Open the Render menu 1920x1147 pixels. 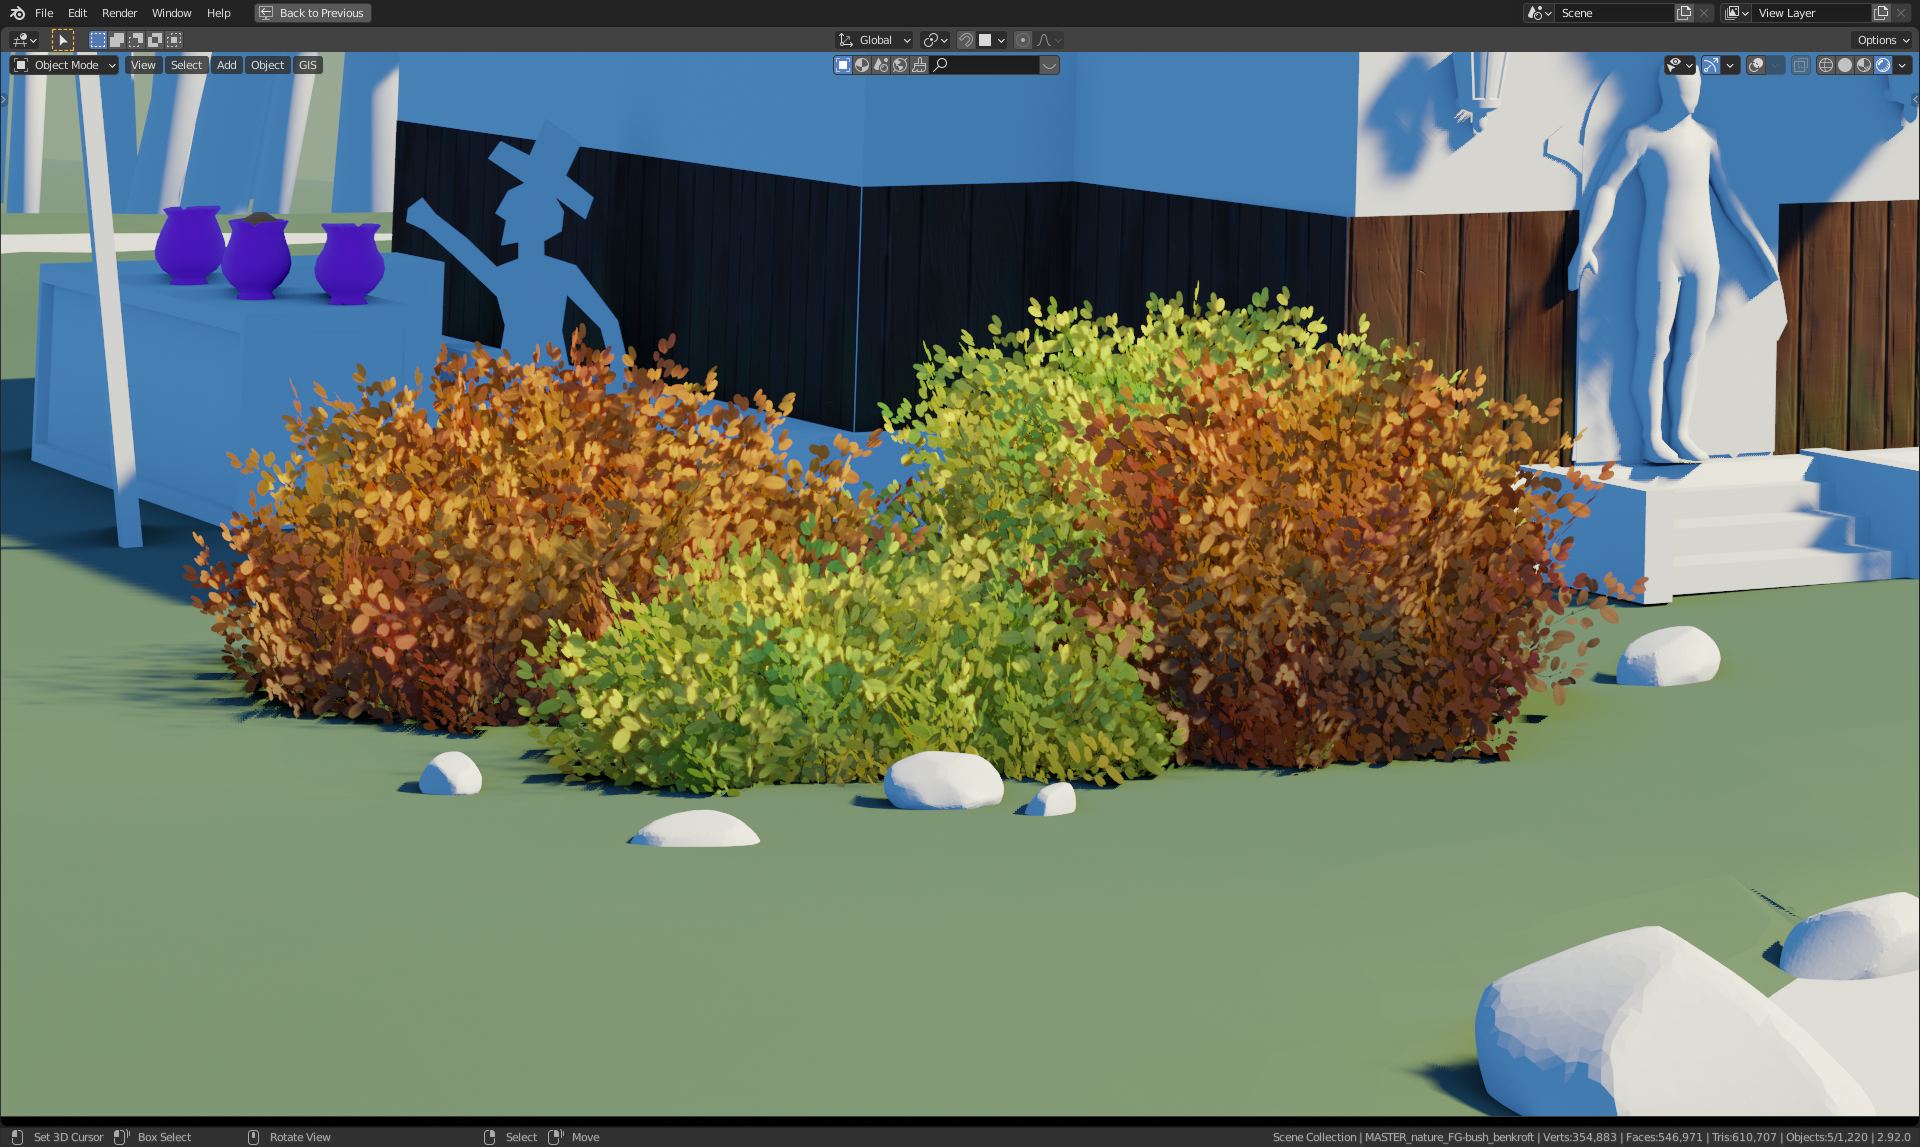(119, 13)
